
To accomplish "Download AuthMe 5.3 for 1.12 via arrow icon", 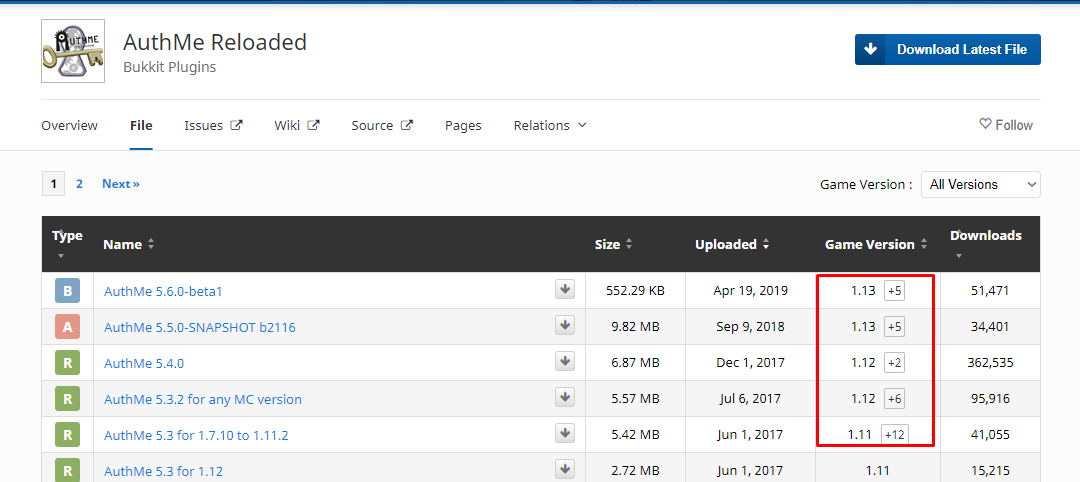I will click(565, 469).
